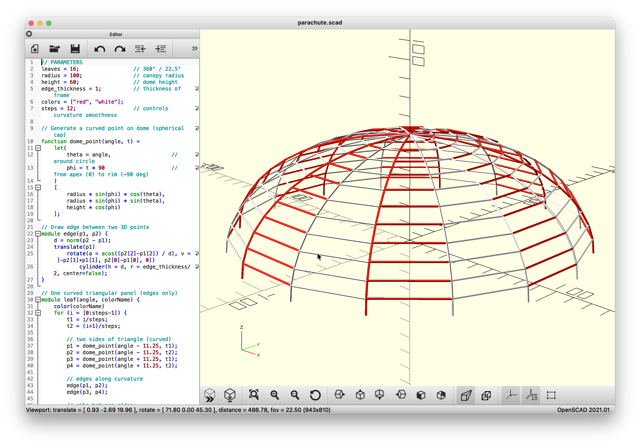Redo the last undone edit

[x=120, y=49]
